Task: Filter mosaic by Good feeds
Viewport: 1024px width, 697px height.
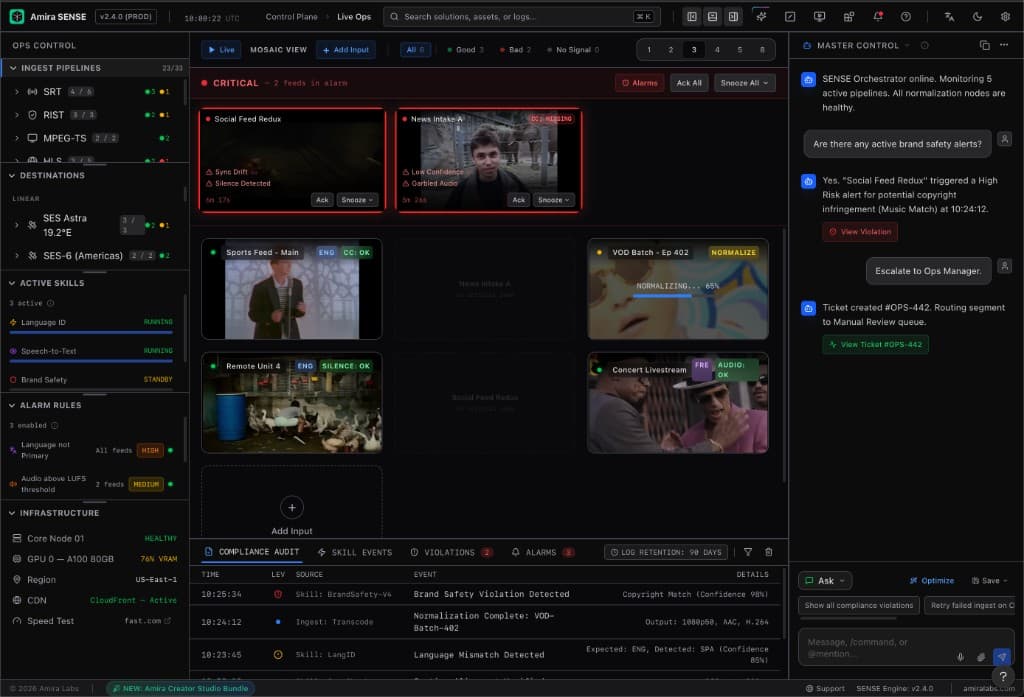Action: (465, 50)
